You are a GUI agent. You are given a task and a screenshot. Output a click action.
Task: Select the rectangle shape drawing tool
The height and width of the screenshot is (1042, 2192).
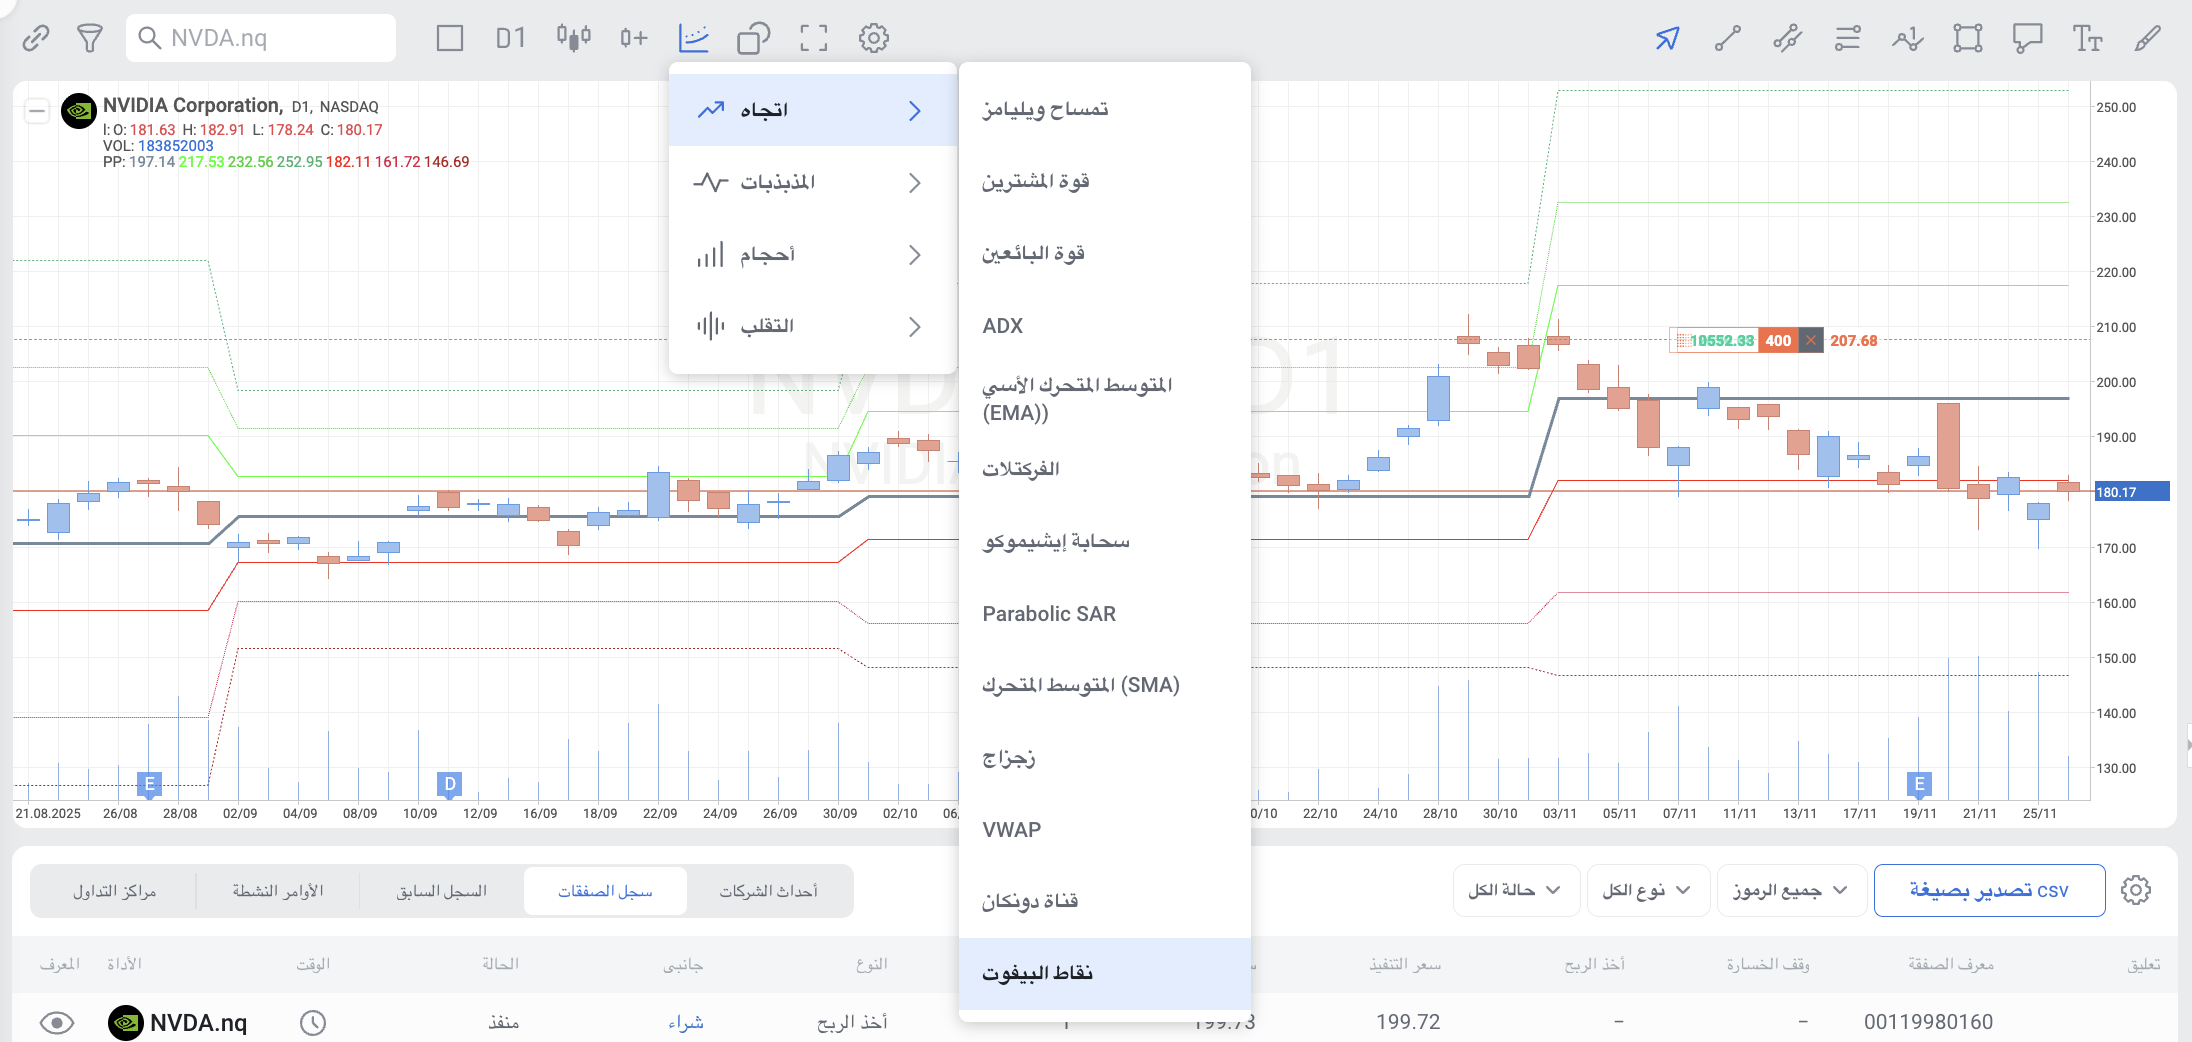click(1967, 38)
